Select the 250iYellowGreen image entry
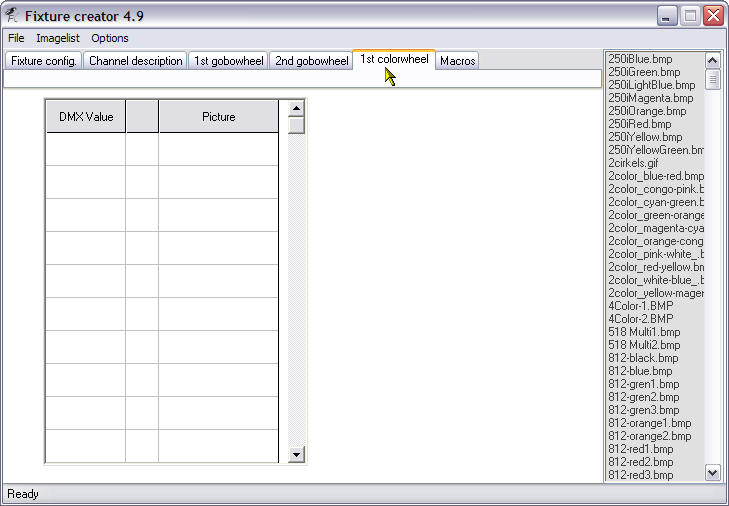 click(x=656, y=150)
